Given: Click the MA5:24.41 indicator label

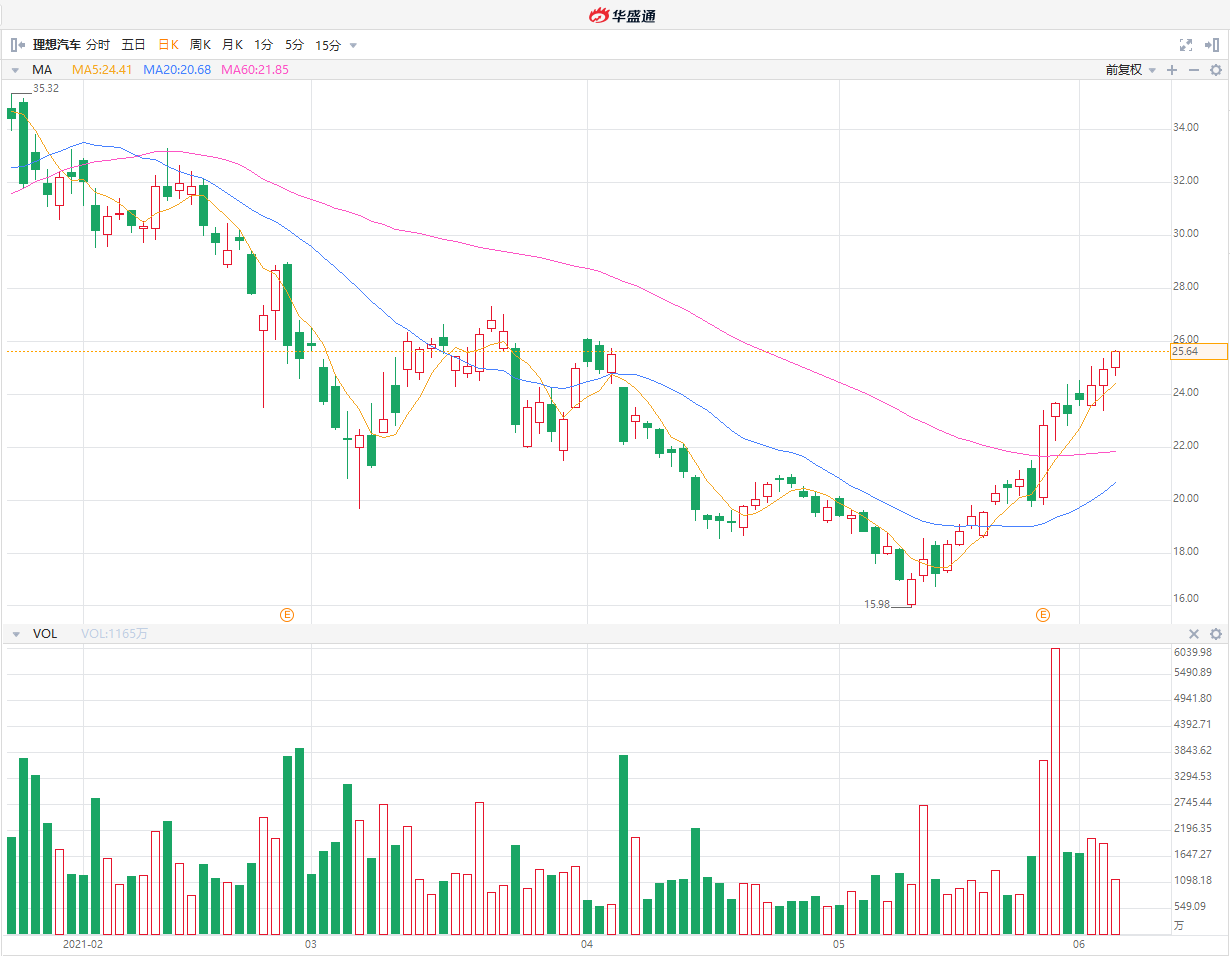Looking at the screenshot, I should click(102, 70).
